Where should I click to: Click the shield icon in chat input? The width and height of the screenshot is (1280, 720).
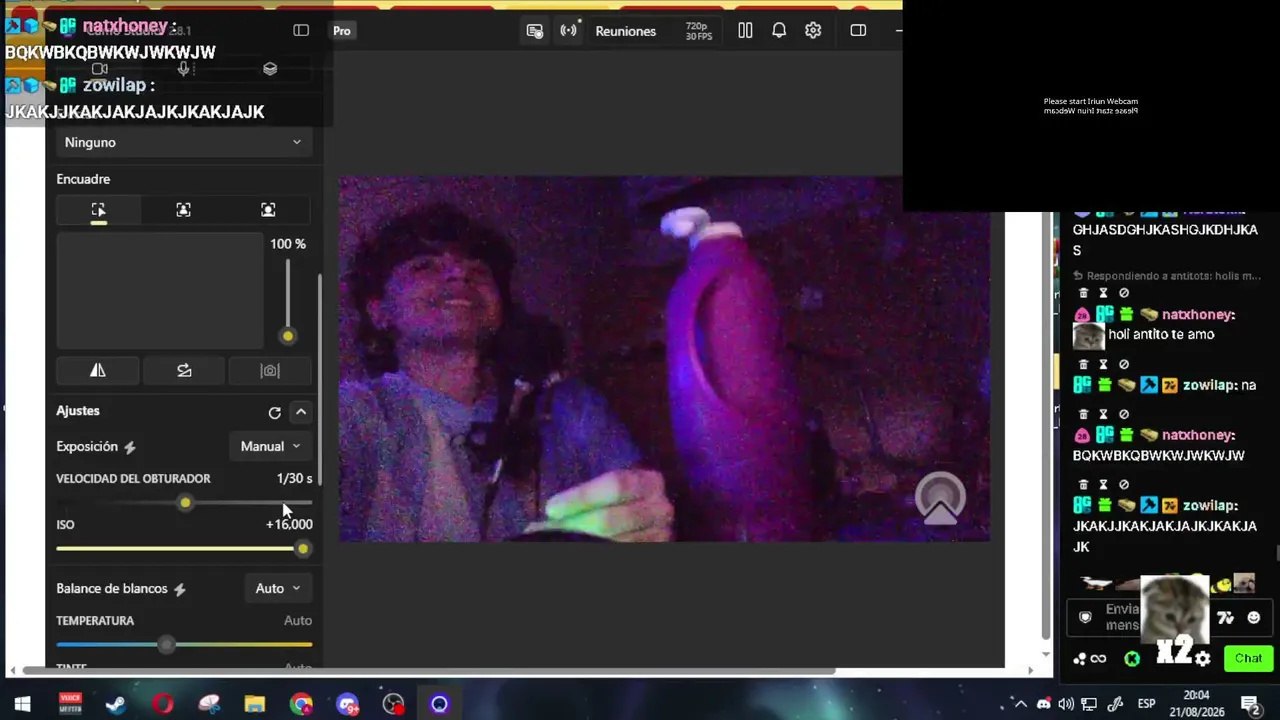(1085, 617)
